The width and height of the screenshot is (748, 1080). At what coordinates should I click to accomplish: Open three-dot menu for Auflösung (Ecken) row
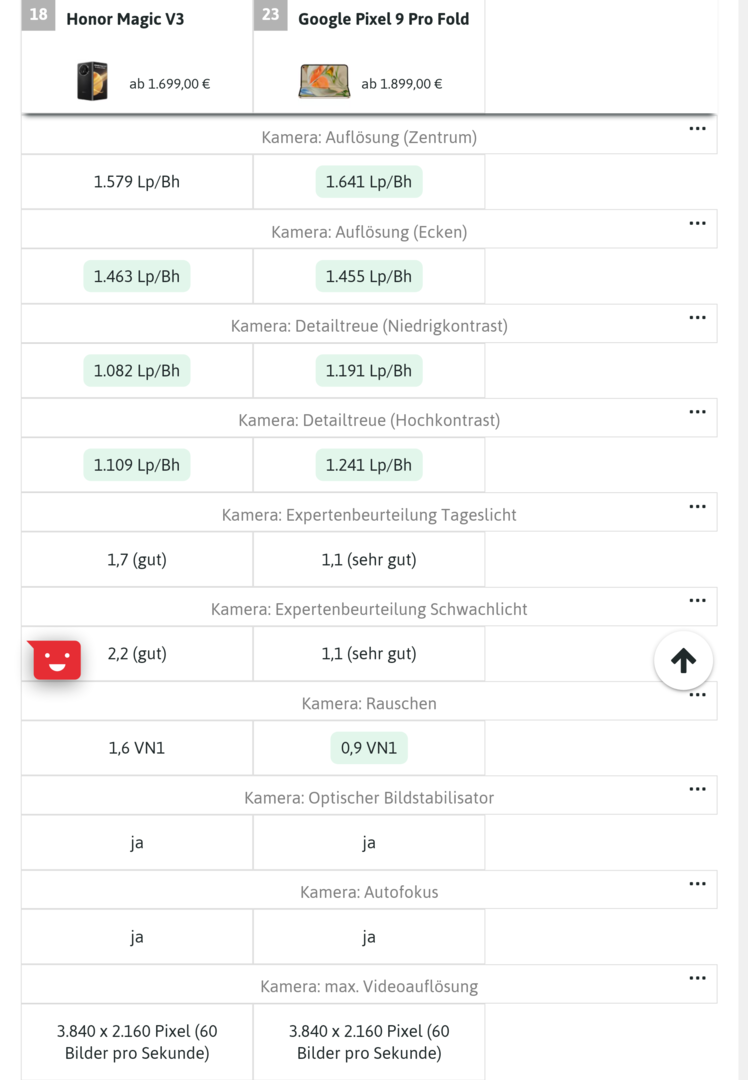pos(697,223)
